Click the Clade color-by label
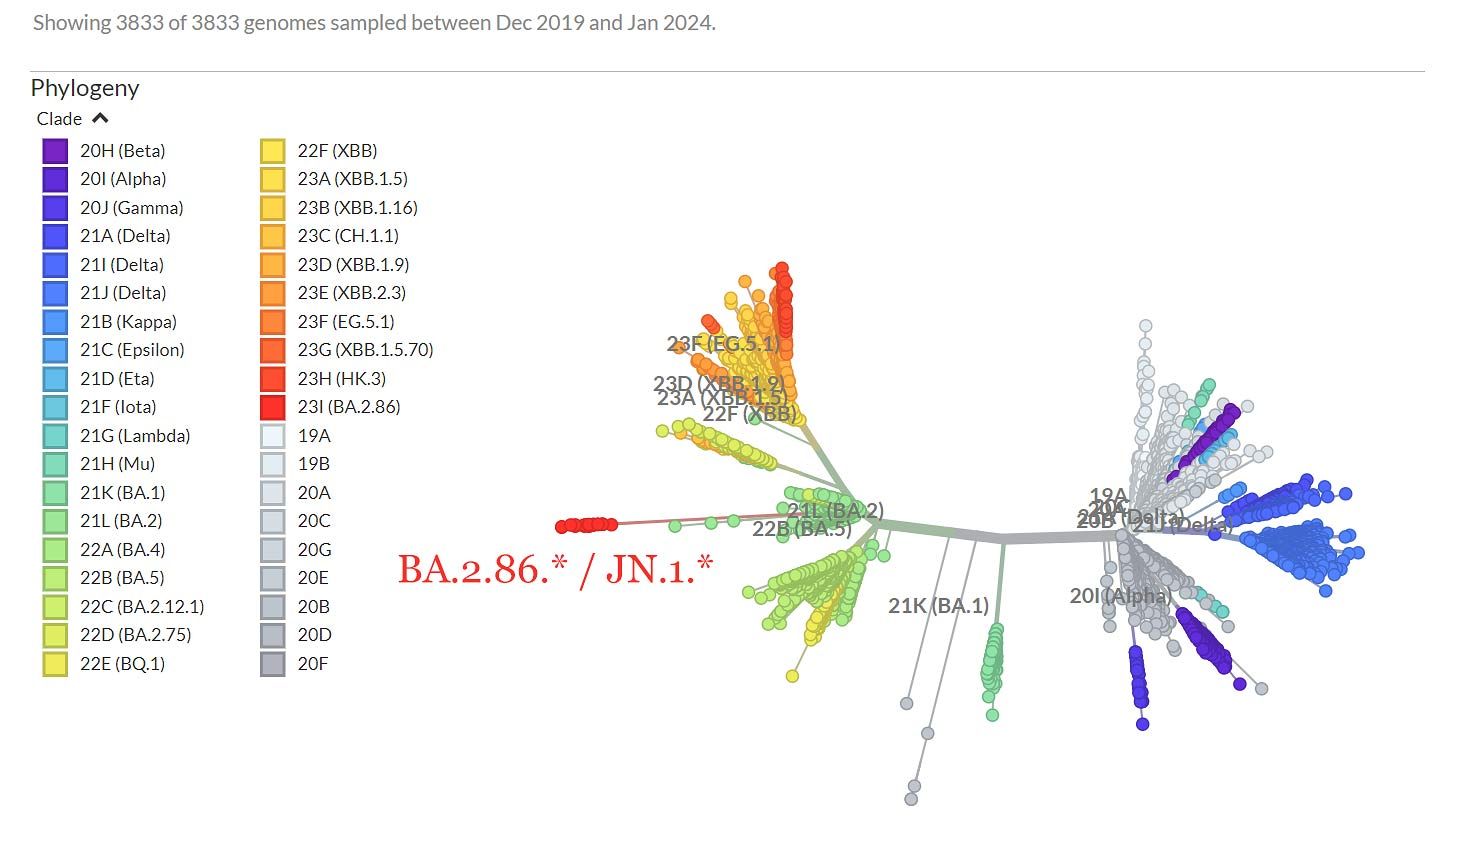 (59, 118)
